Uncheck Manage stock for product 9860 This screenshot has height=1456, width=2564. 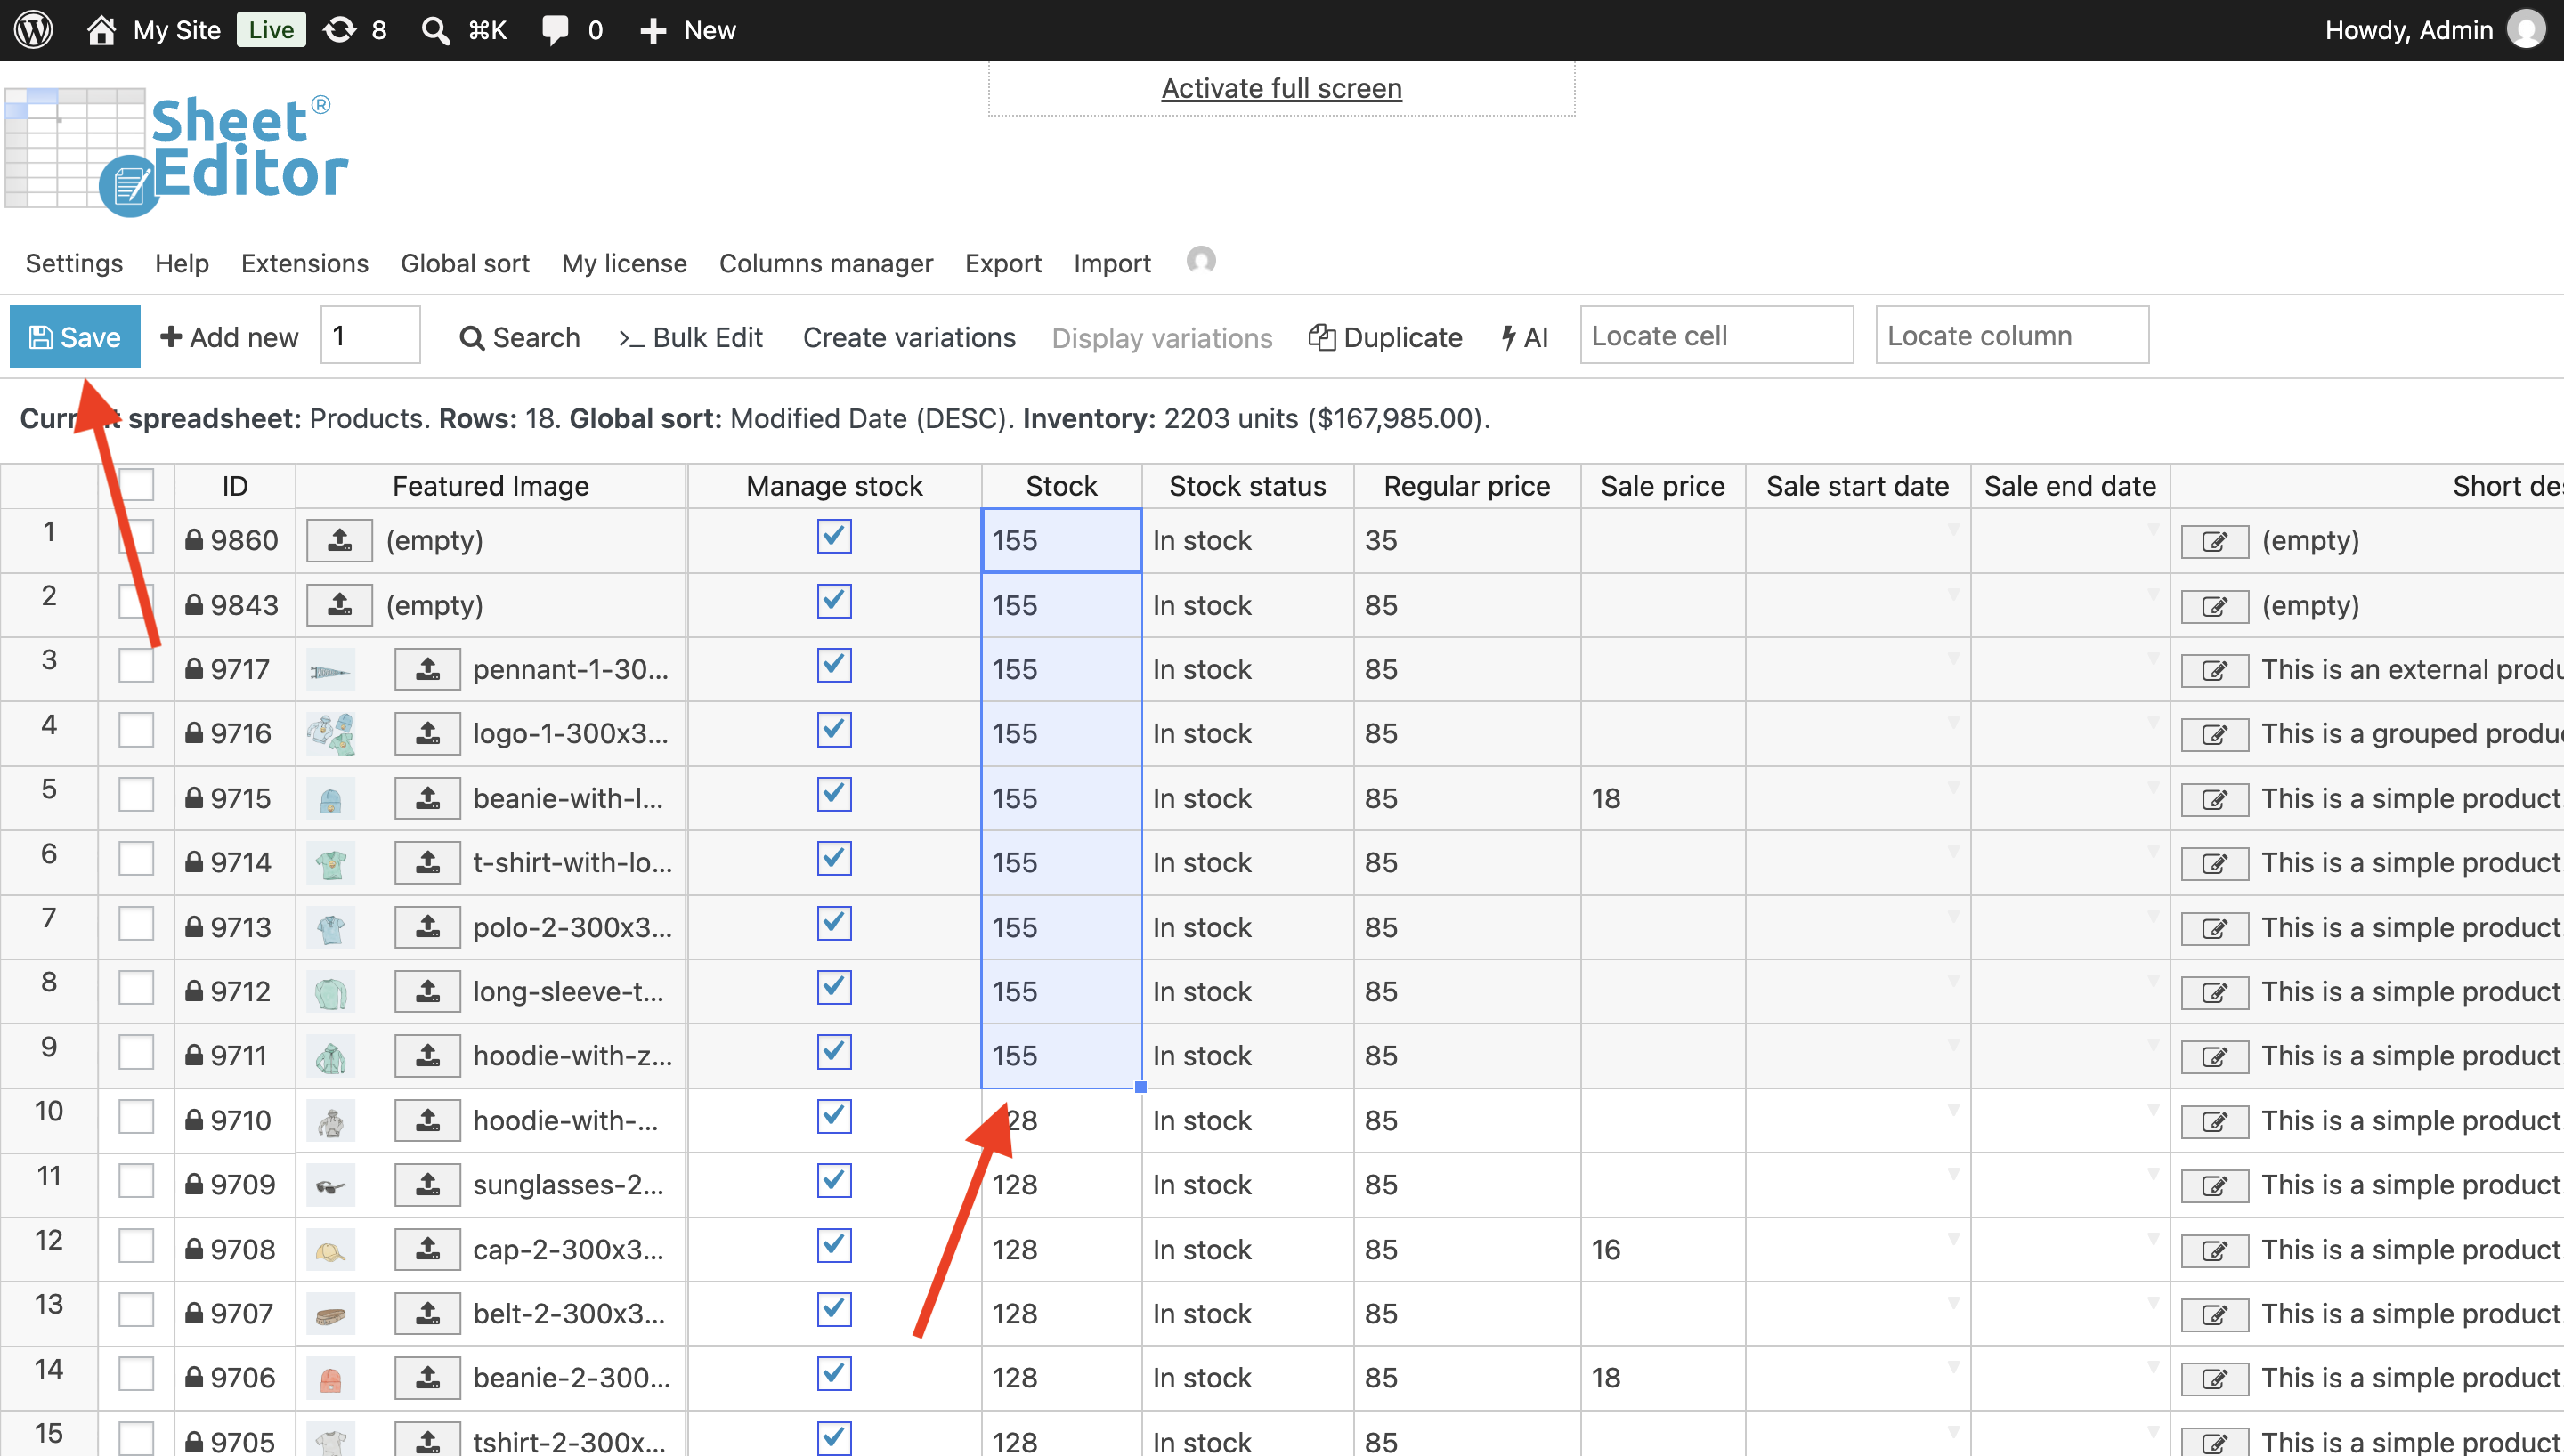point(834,537)
